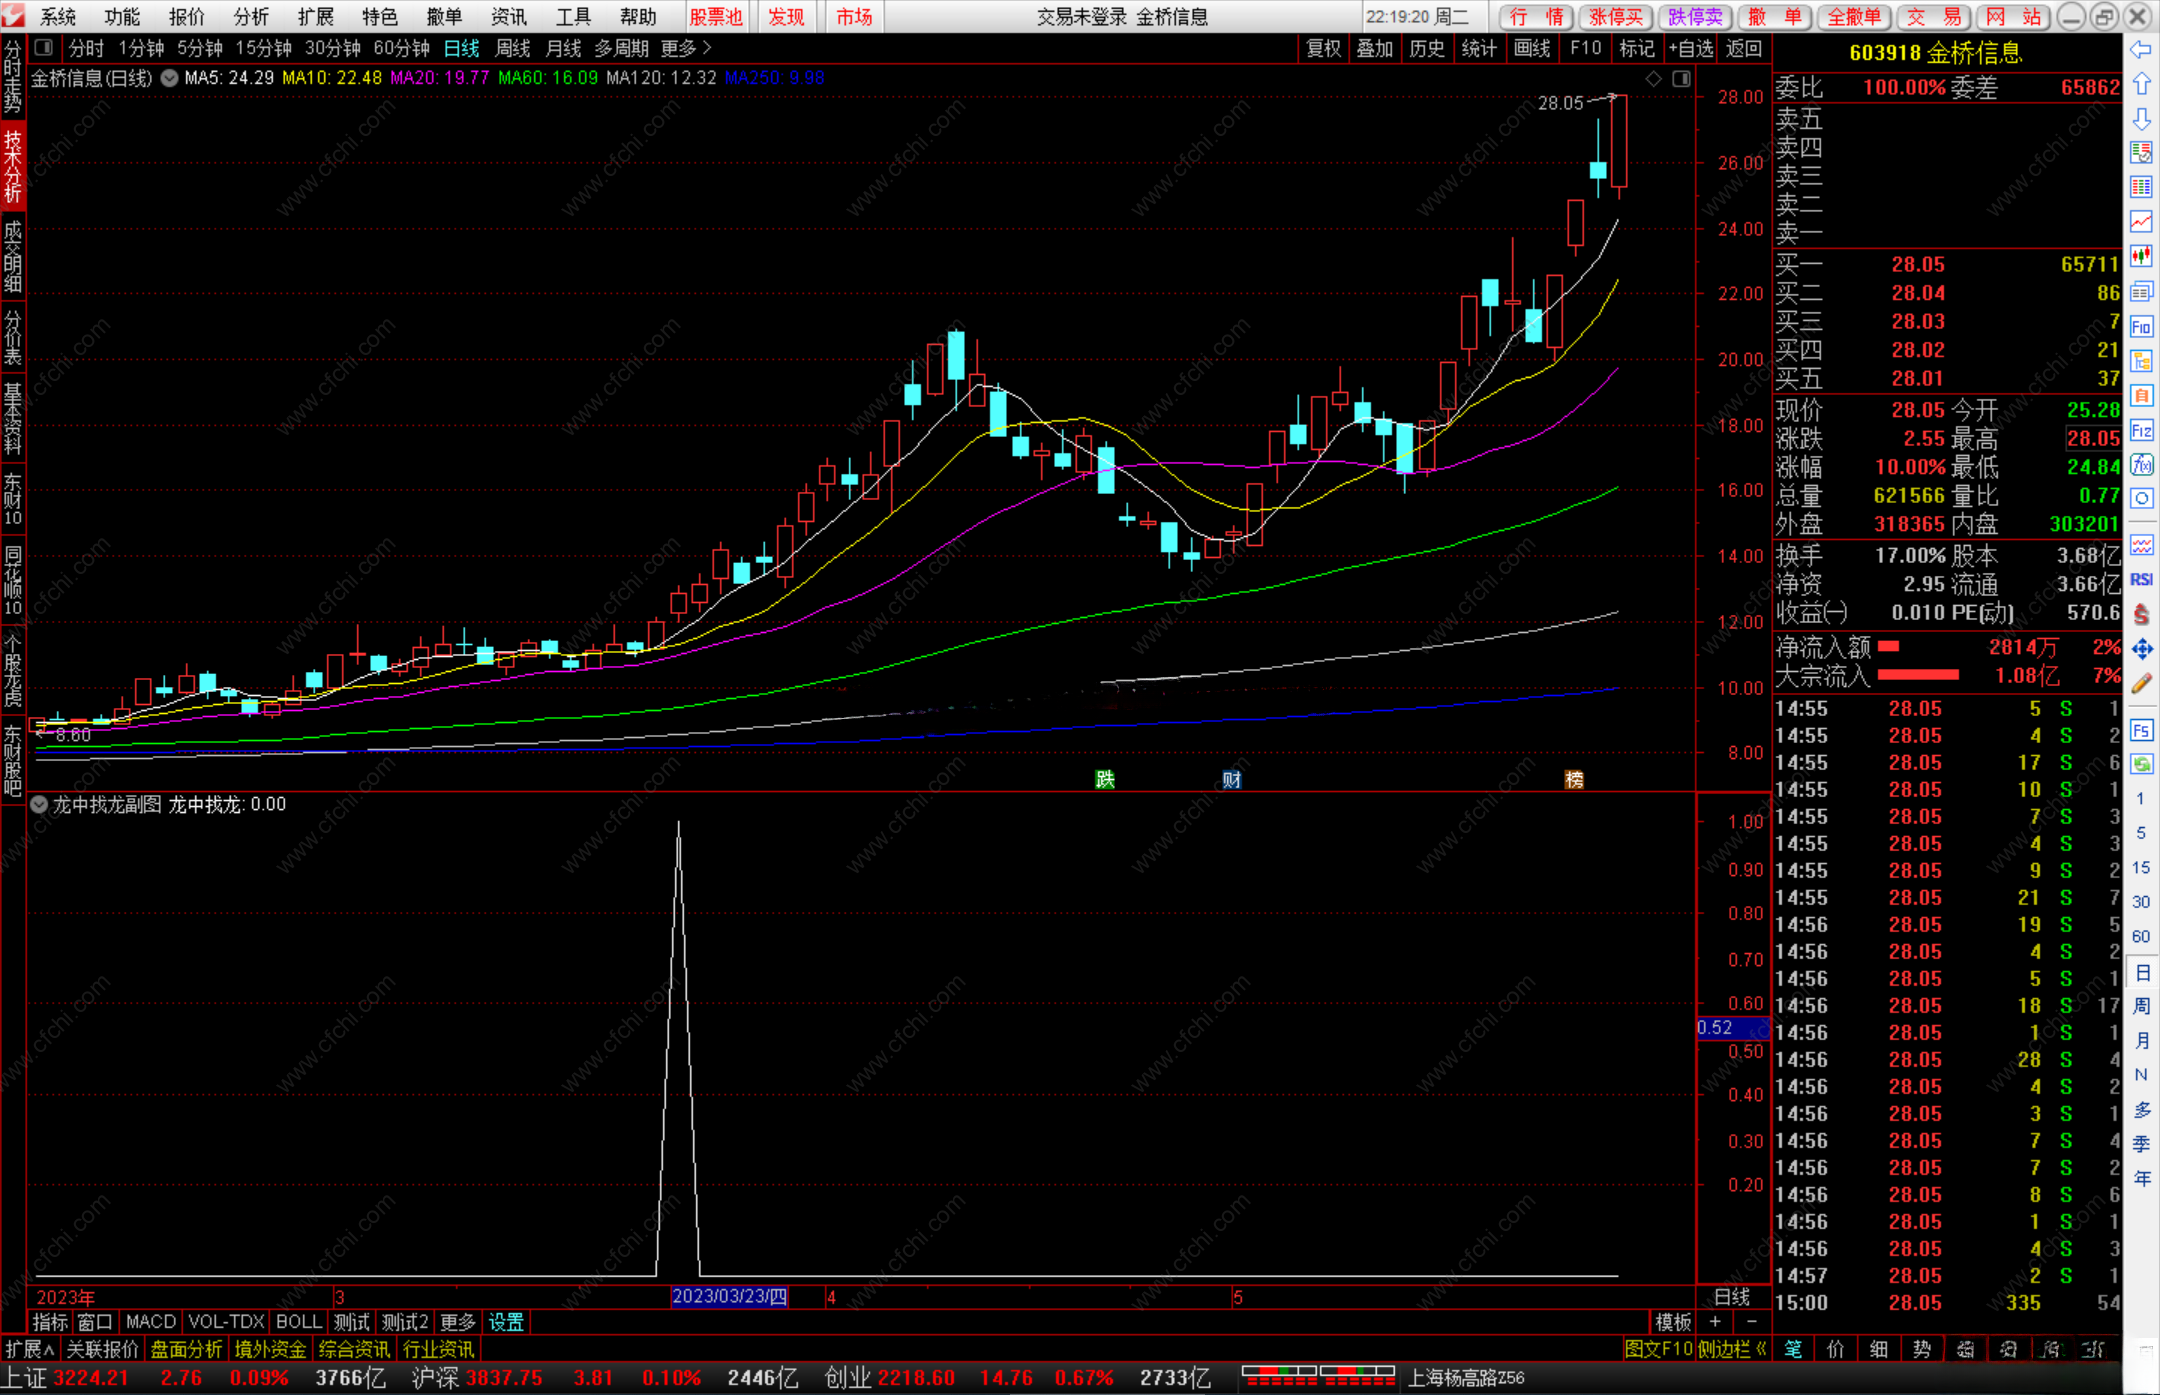2160x1395 pixels.
Task: Toggle the panel layout icon beside 分时
Action: (x=43, y=48)
